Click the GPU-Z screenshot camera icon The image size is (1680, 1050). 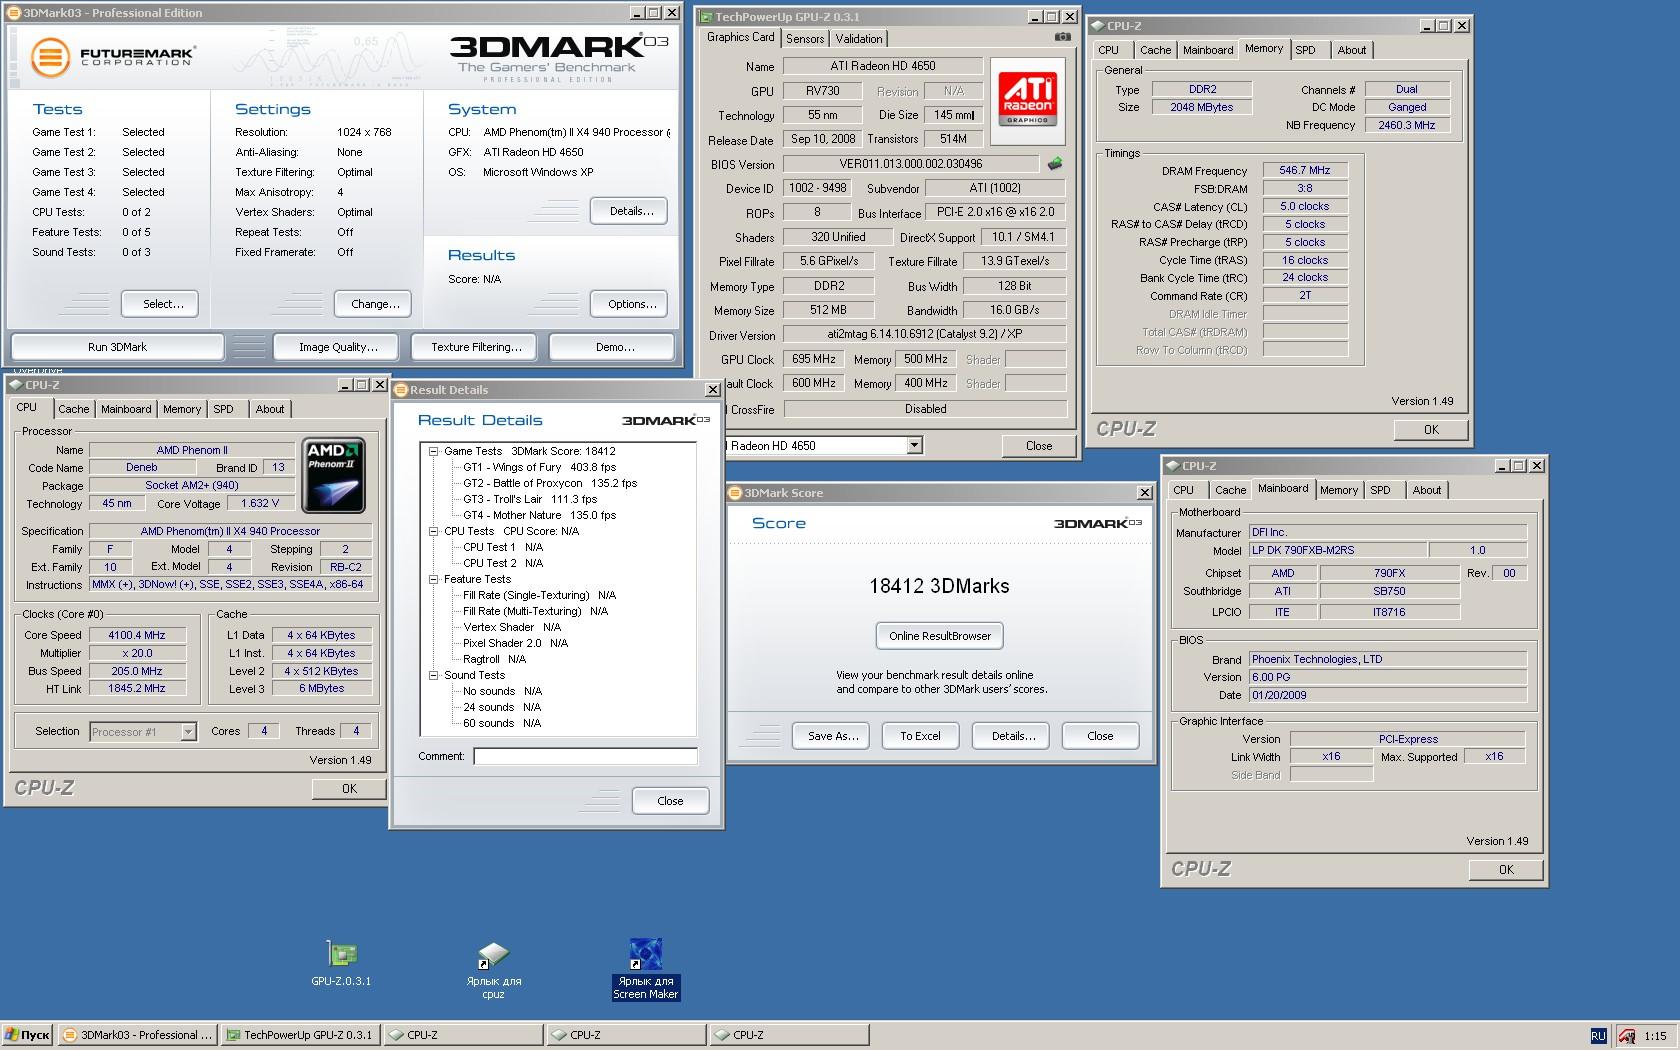1062,37
